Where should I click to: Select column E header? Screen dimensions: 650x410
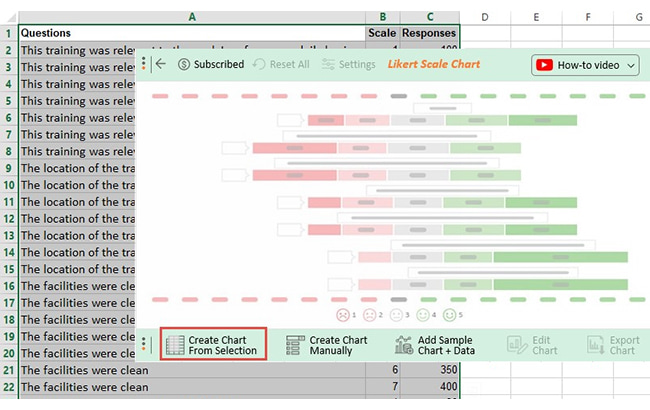(x=536, y=17)
